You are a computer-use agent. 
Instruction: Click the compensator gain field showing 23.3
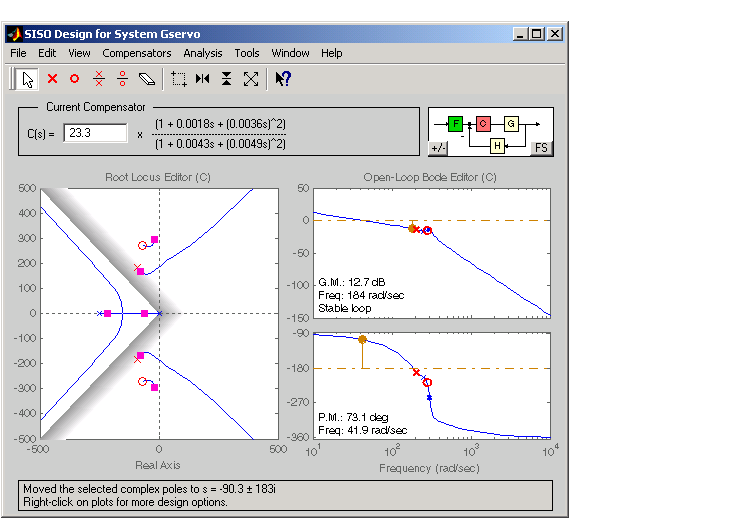(95, 133)
